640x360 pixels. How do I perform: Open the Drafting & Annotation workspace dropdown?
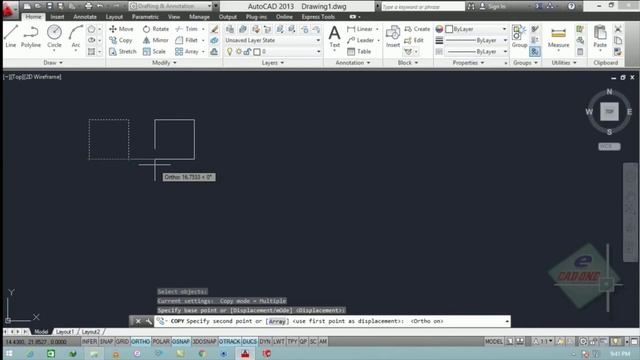[171, 6]
